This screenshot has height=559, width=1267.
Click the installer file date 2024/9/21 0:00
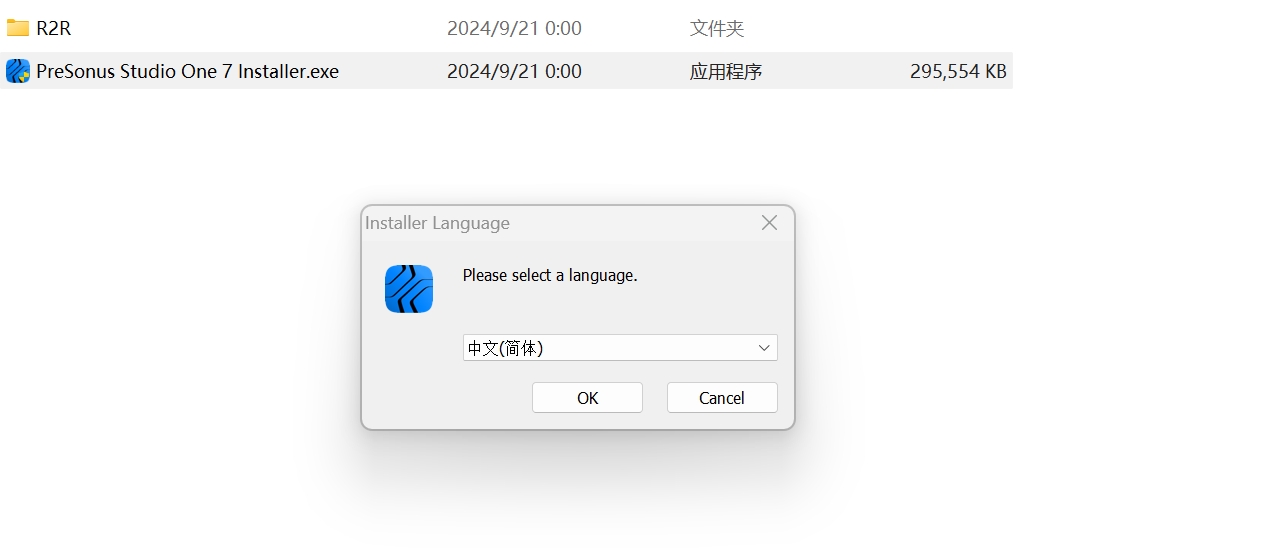[514, 71]
